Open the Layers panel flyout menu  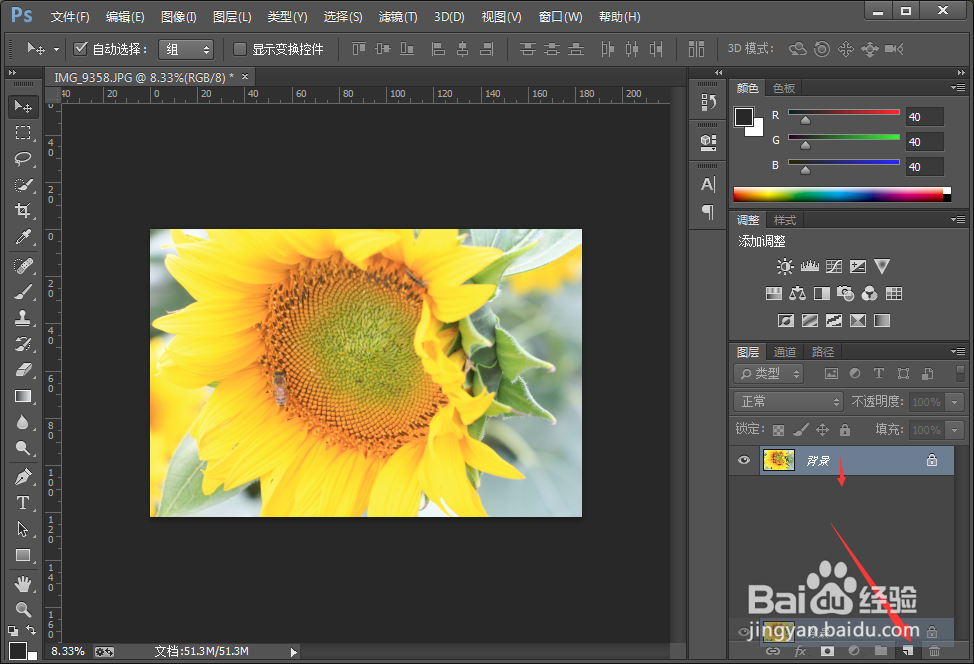pyautogui.click(x=958, y=352)
